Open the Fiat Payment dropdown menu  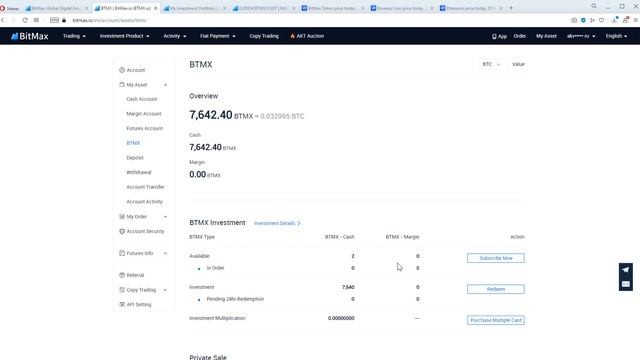coord(218,36)
